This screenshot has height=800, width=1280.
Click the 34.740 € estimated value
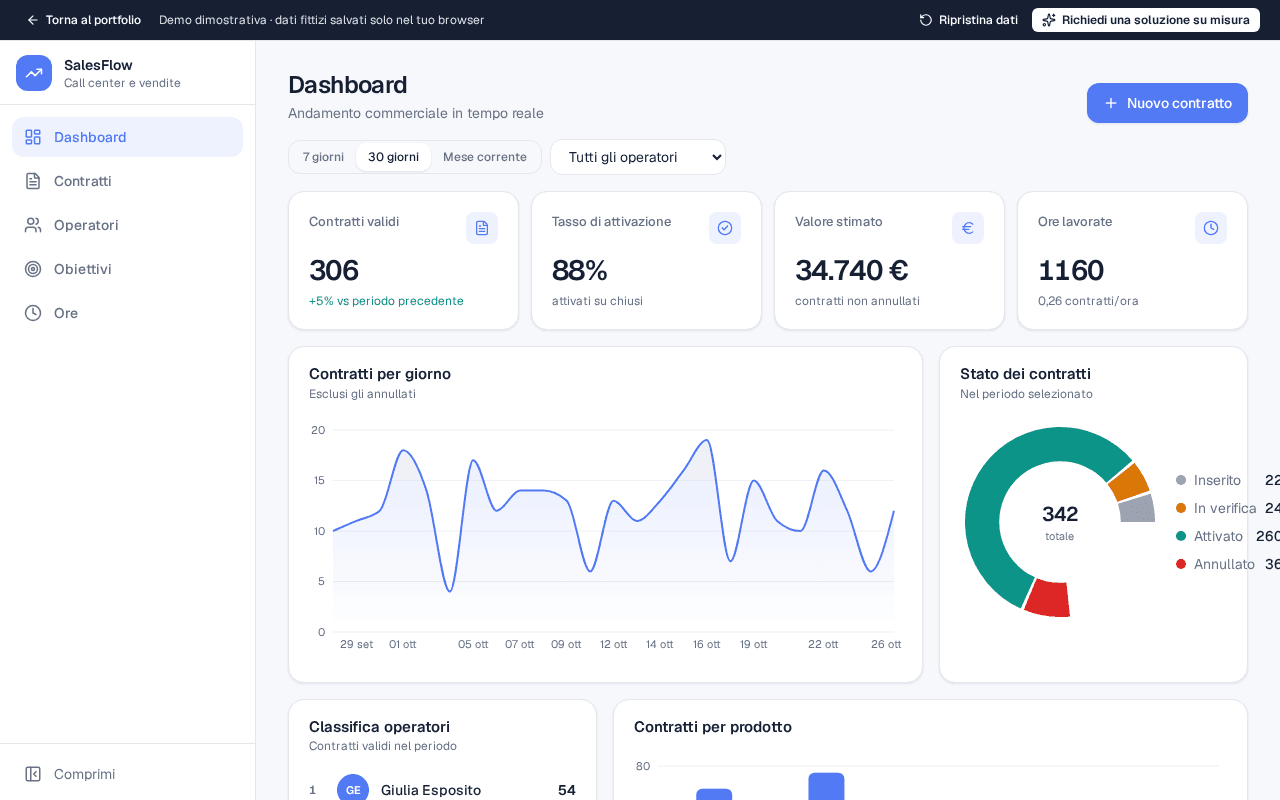852,270
